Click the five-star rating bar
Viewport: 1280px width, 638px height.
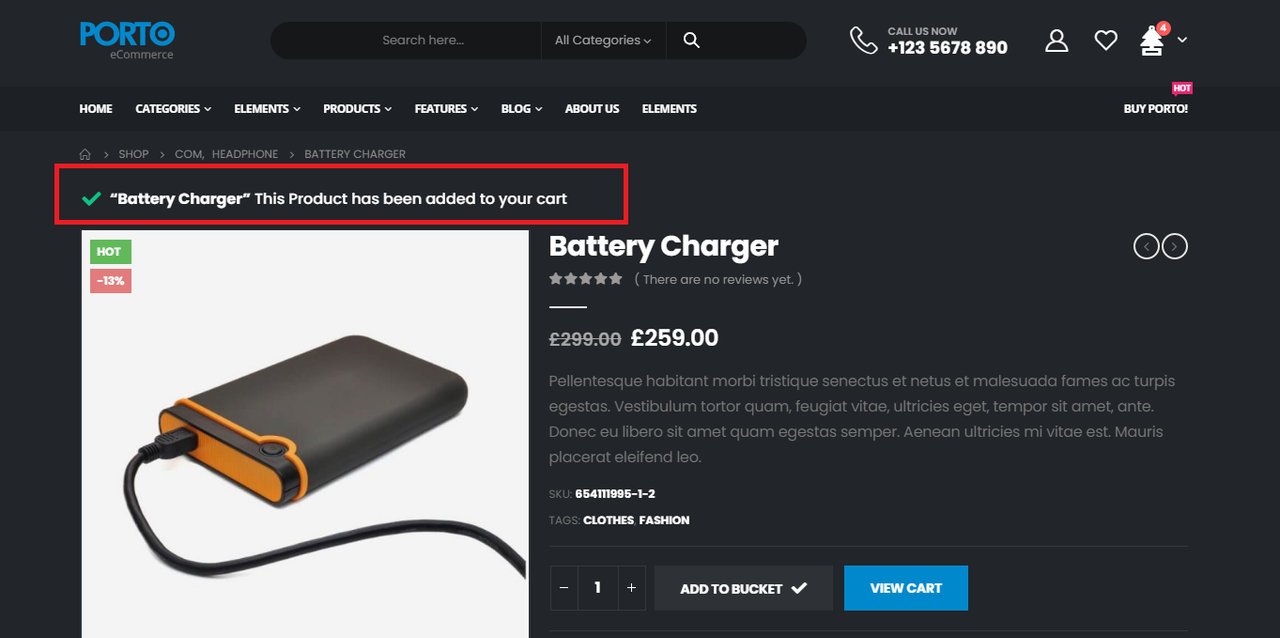point(586,279)
